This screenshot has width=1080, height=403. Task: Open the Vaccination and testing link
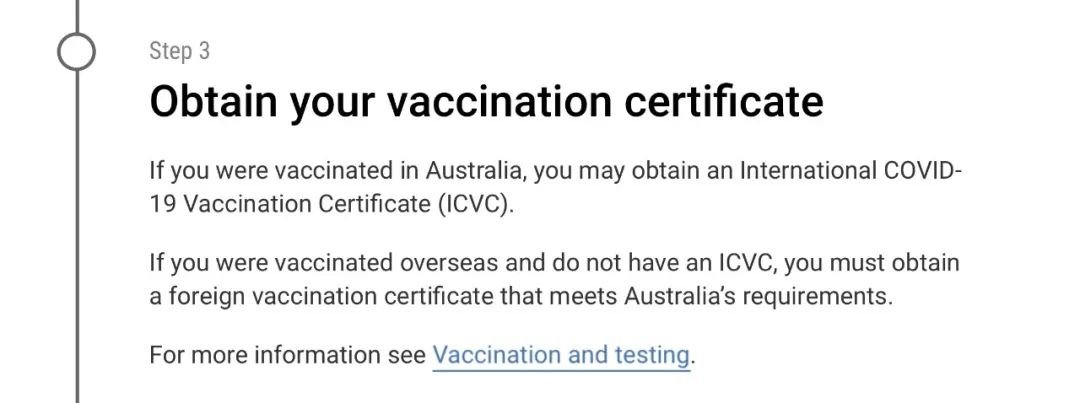pos(561,355)
